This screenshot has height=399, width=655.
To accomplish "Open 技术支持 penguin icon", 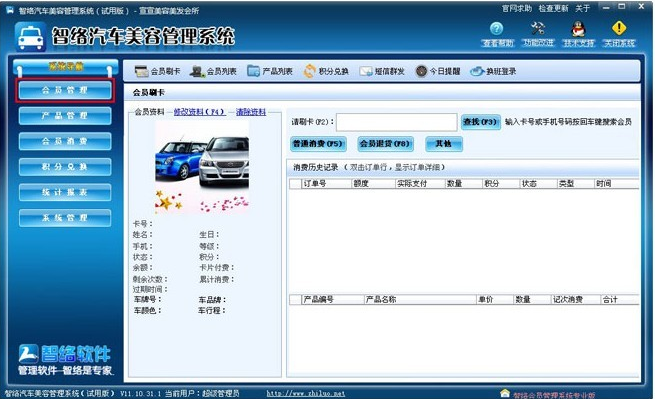I will (578, 29).
